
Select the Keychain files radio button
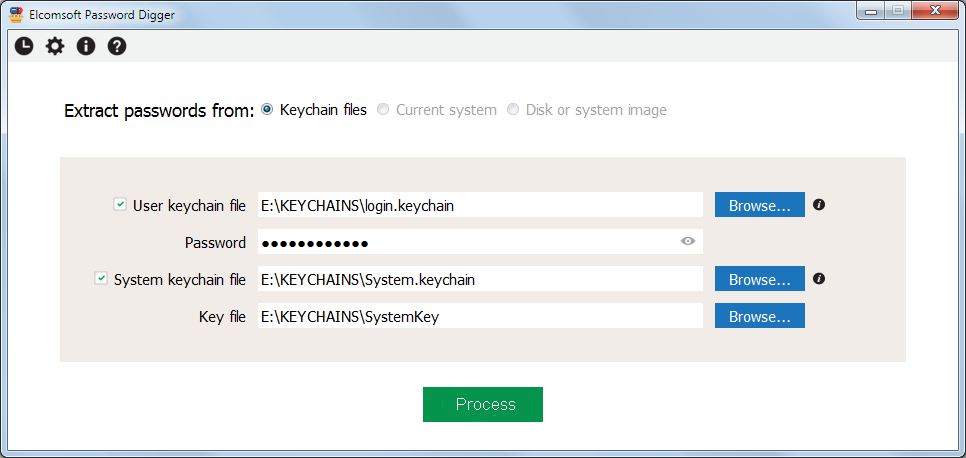[x=267, y=110]
